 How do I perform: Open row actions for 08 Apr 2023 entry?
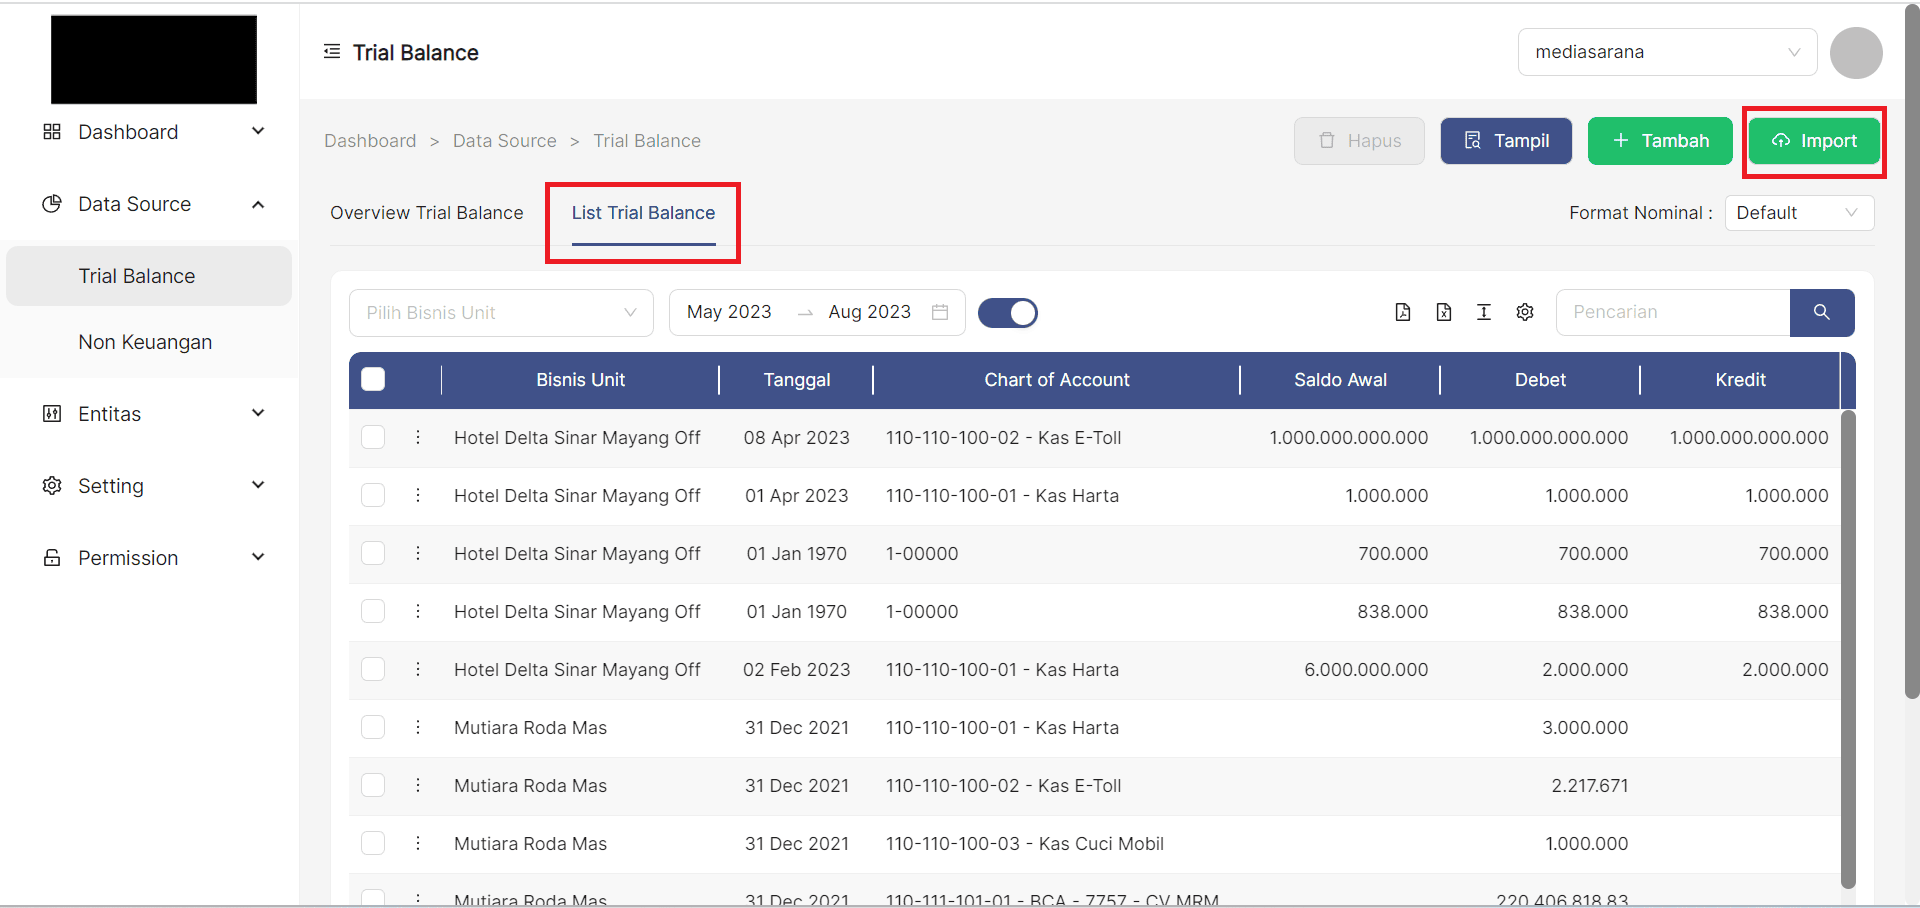coord(418,437)
